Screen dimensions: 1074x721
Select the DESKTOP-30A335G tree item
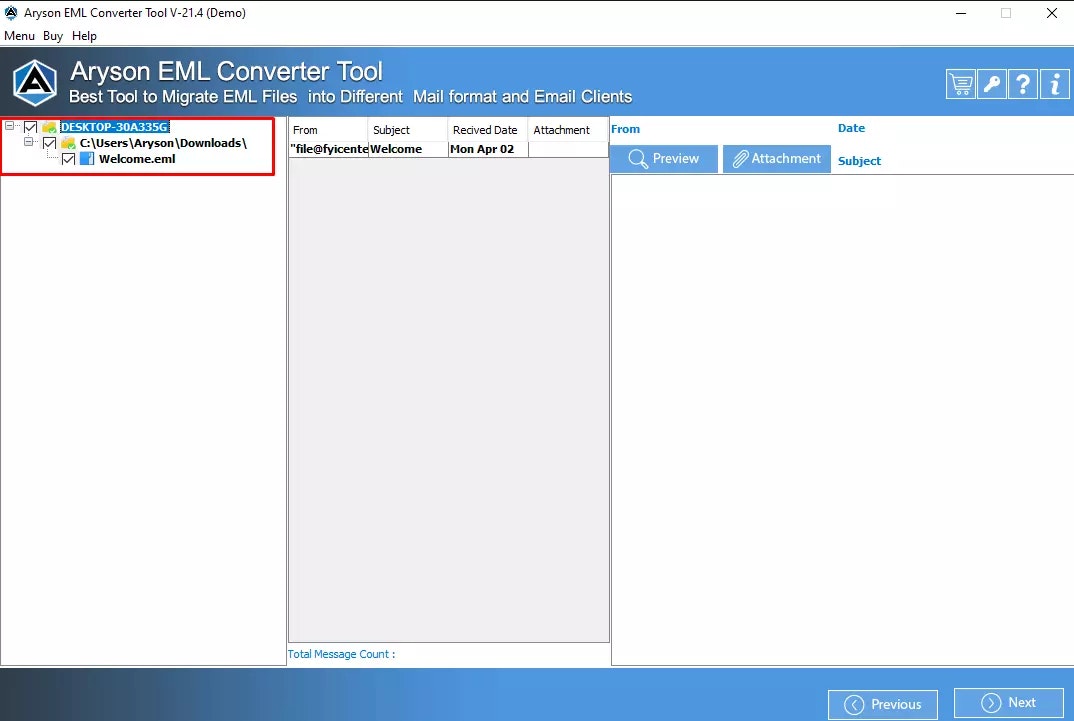114,127
